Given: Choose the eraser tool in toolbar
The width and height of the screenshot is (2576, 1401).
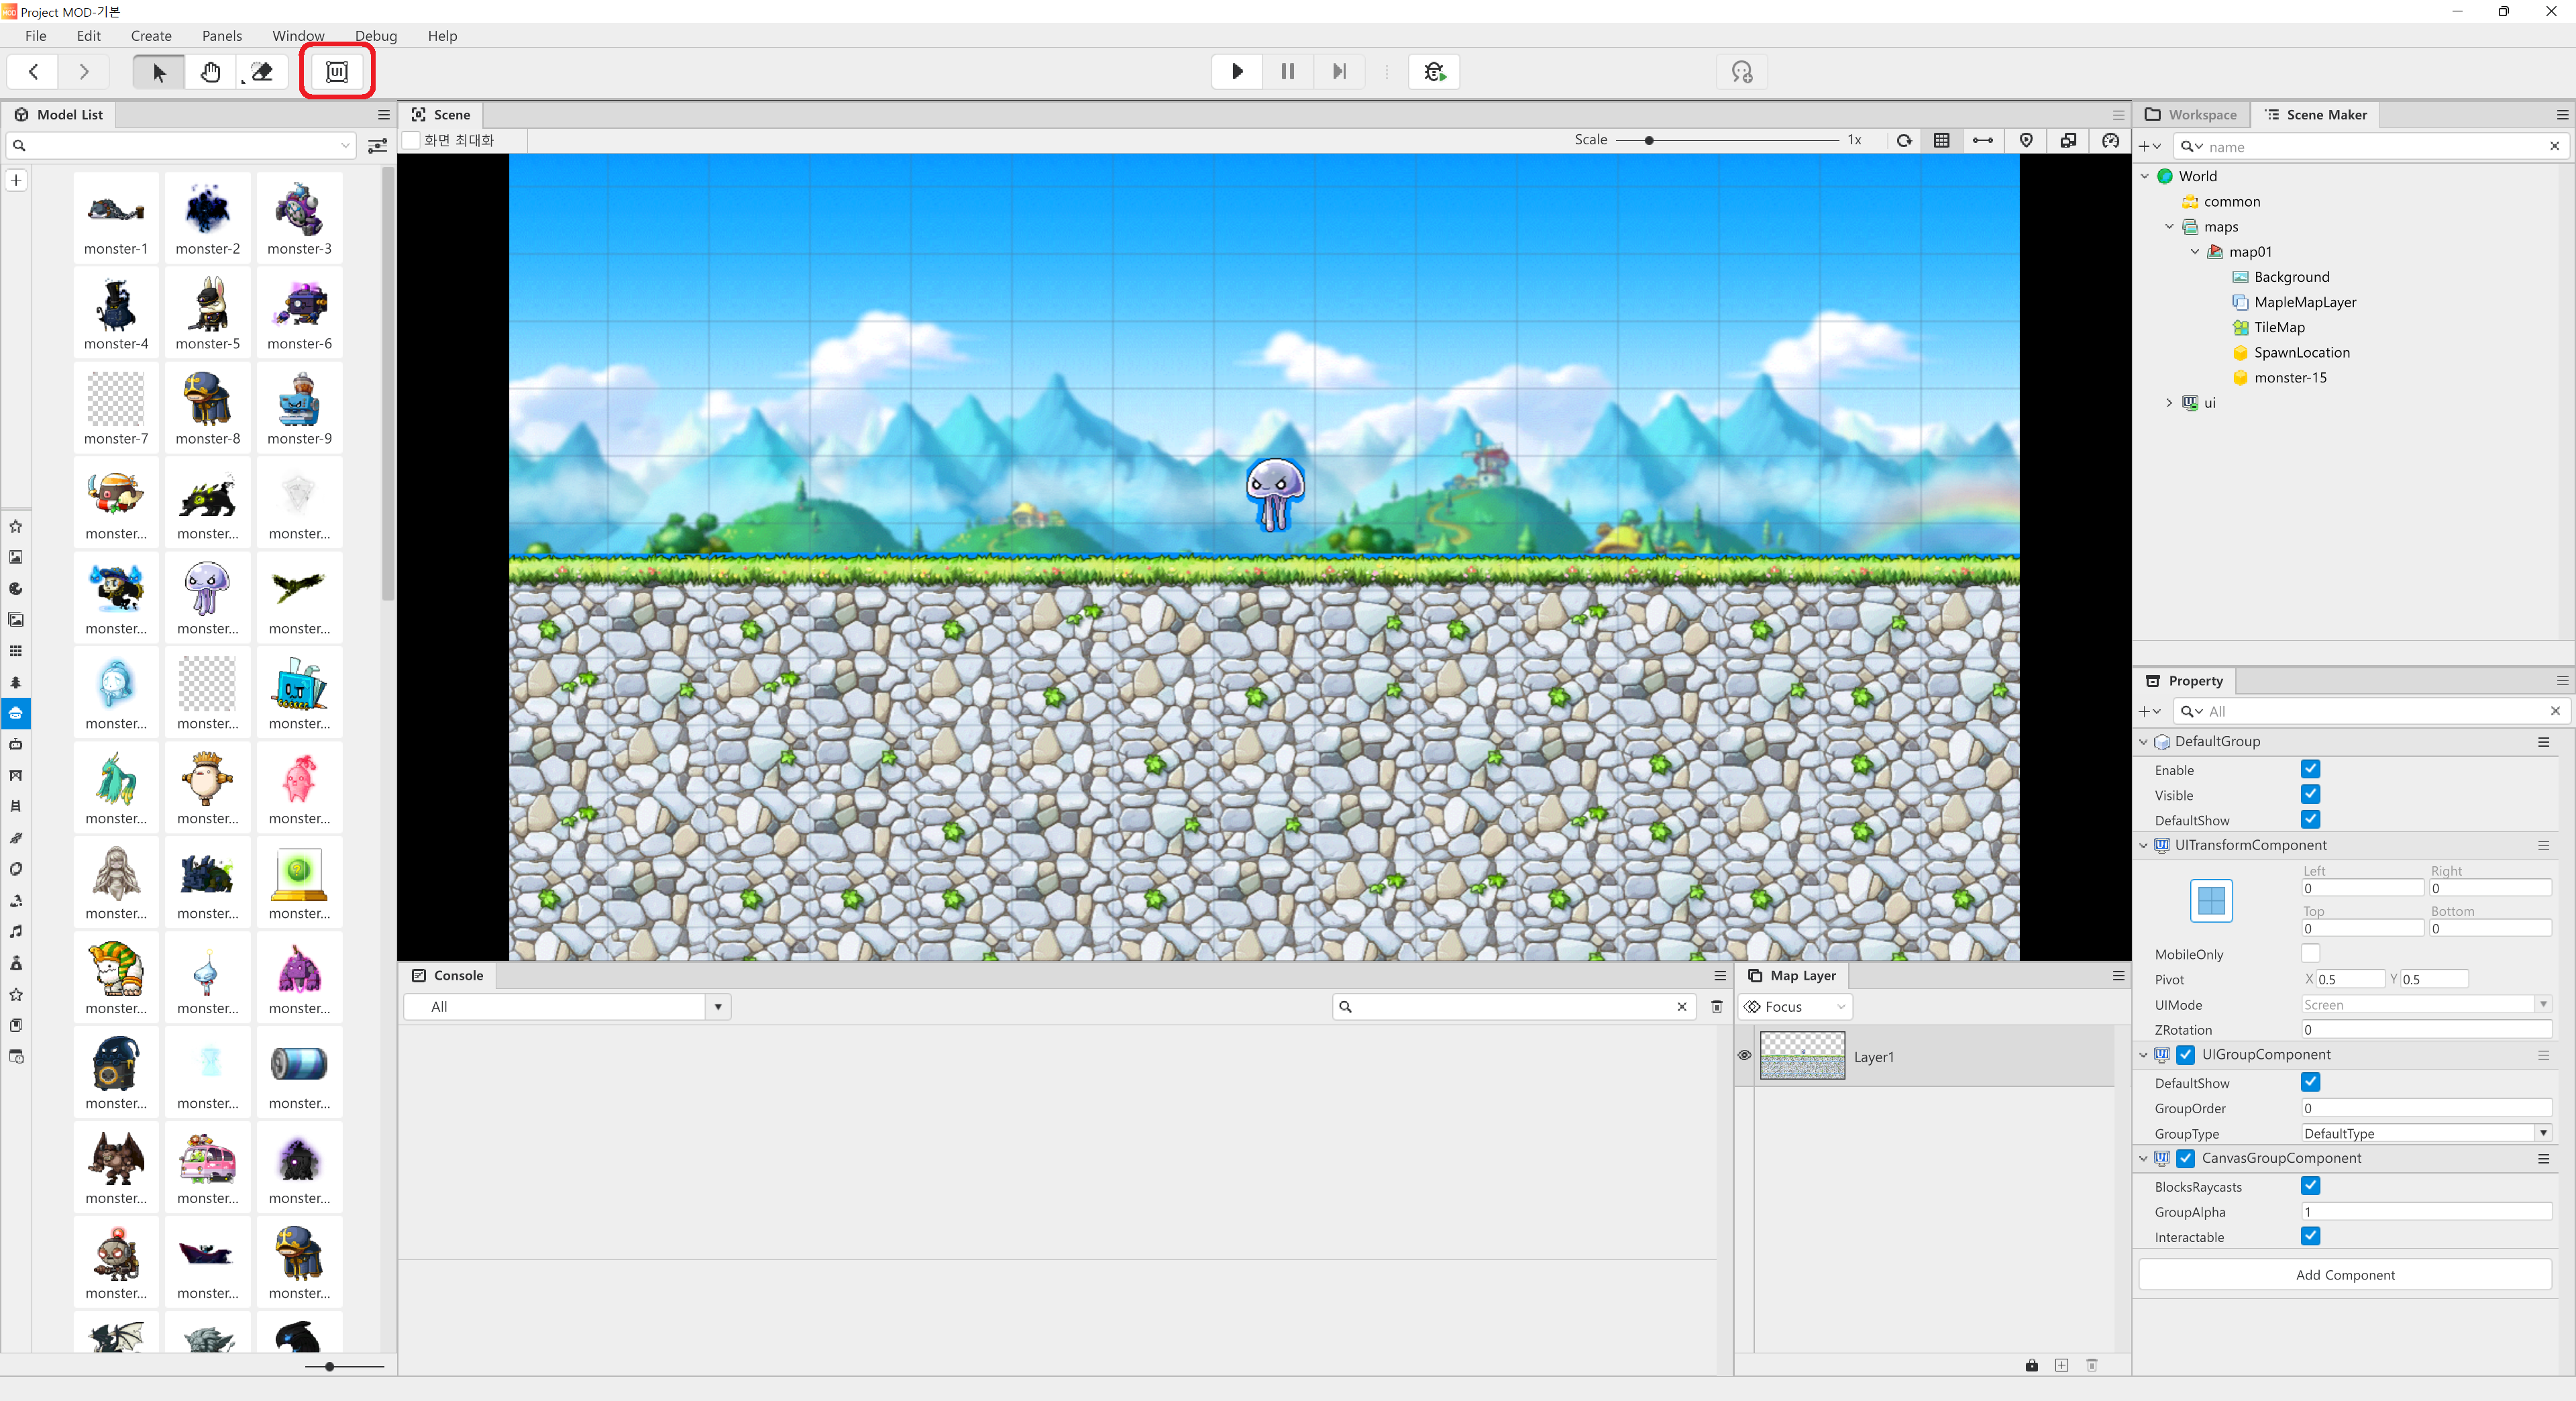Looking at the screenshot, I should click(262, 71).
